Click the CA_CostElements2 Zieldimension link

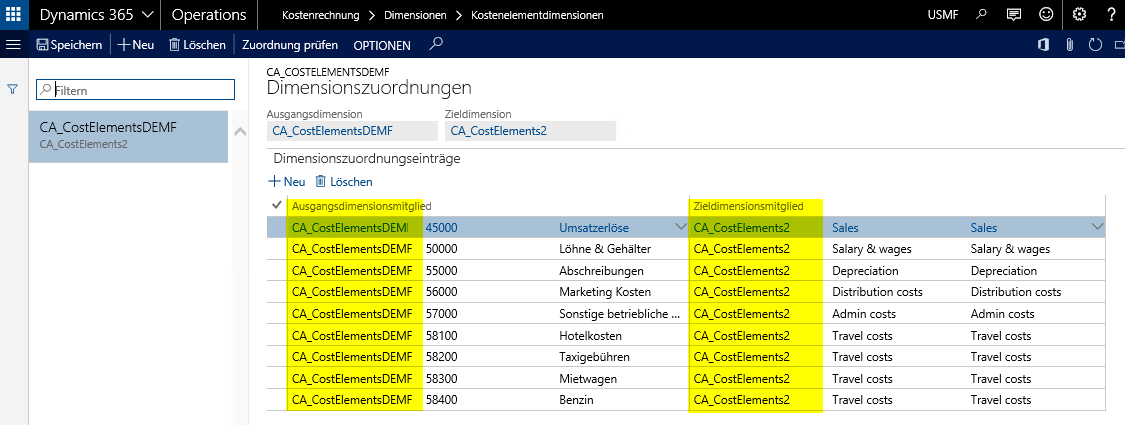499,131
